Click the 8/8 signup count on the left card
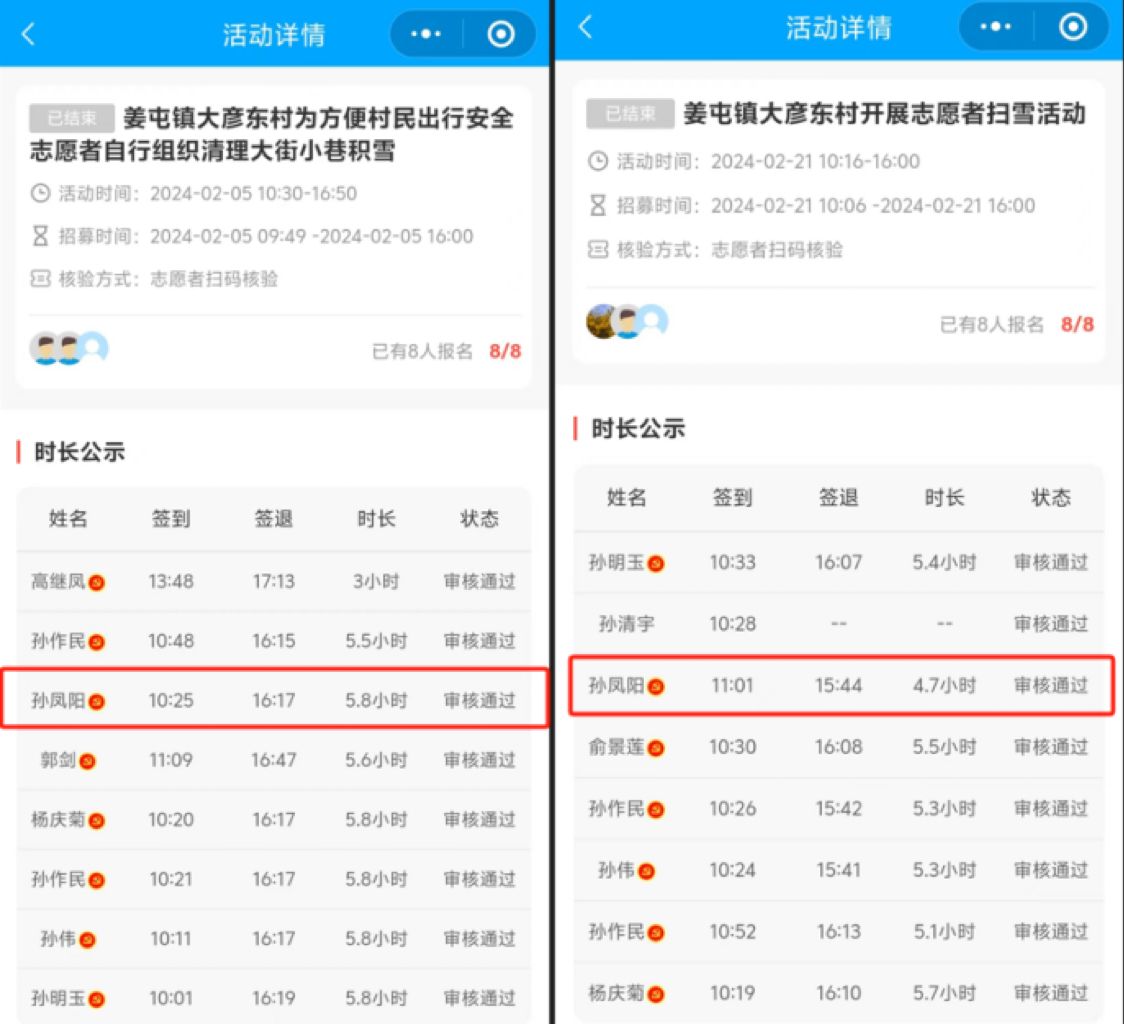The width and height of the screenshot is (1124, 1024). click(x=505, y=351)
